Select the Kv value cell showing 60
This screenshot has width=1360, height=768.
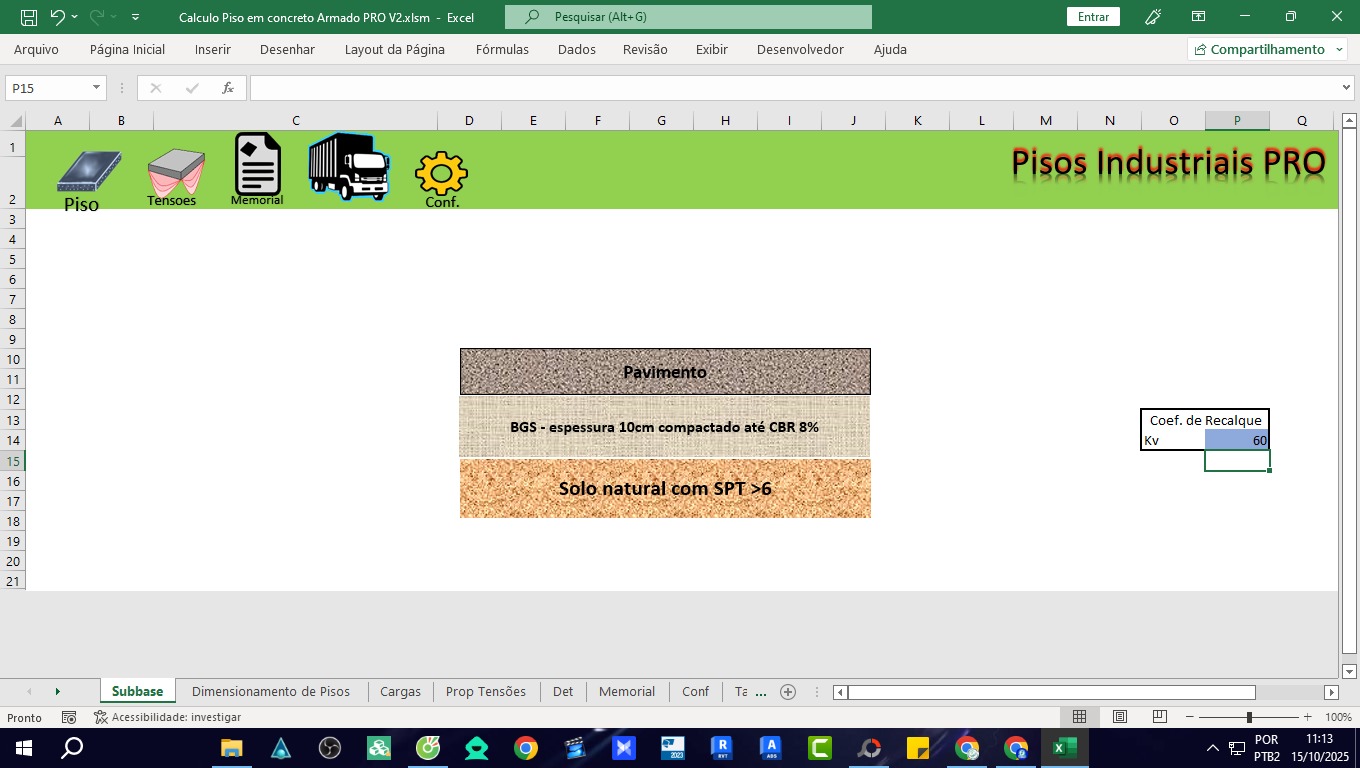1237,440
